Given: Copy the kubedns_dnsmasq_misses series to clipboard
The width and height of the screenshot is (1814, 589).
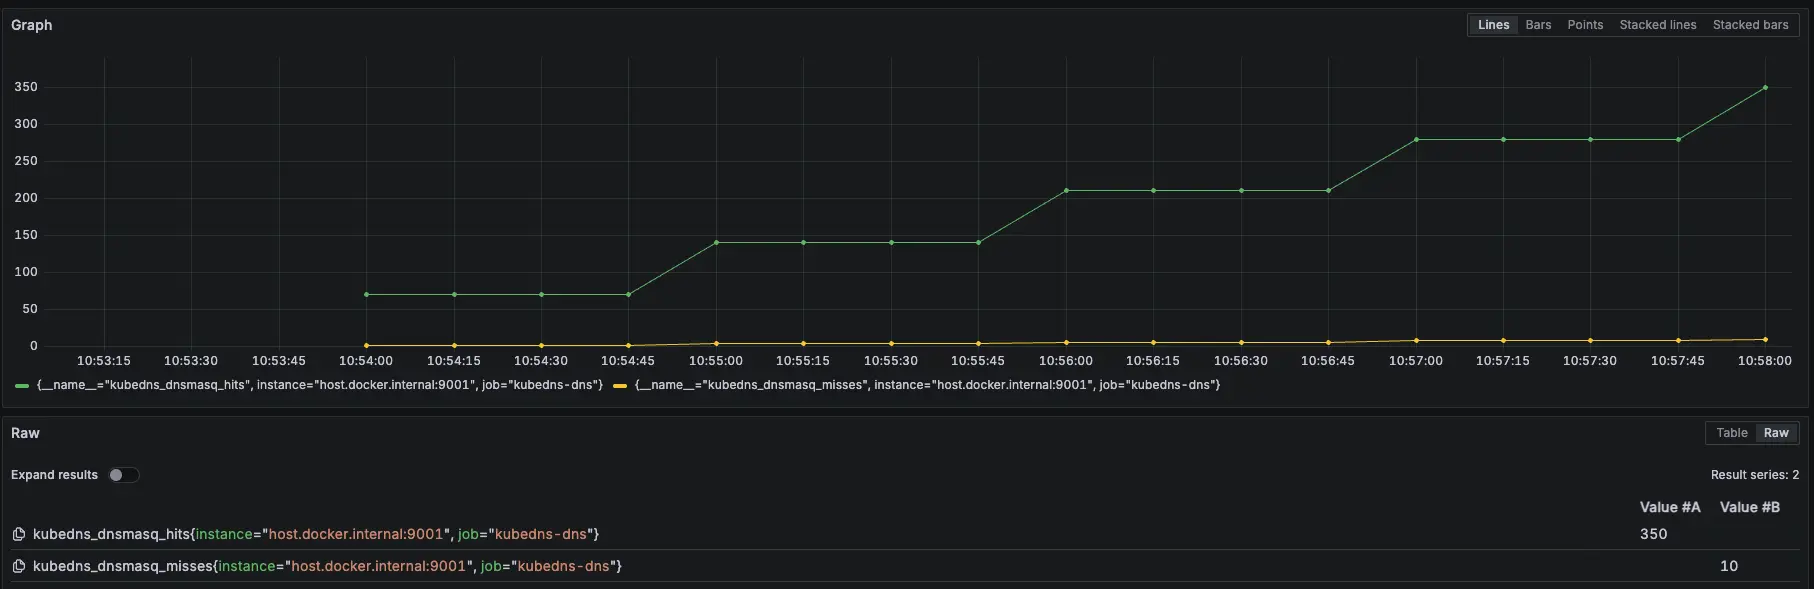Looking at the screenshot, I should pos(18,566).
